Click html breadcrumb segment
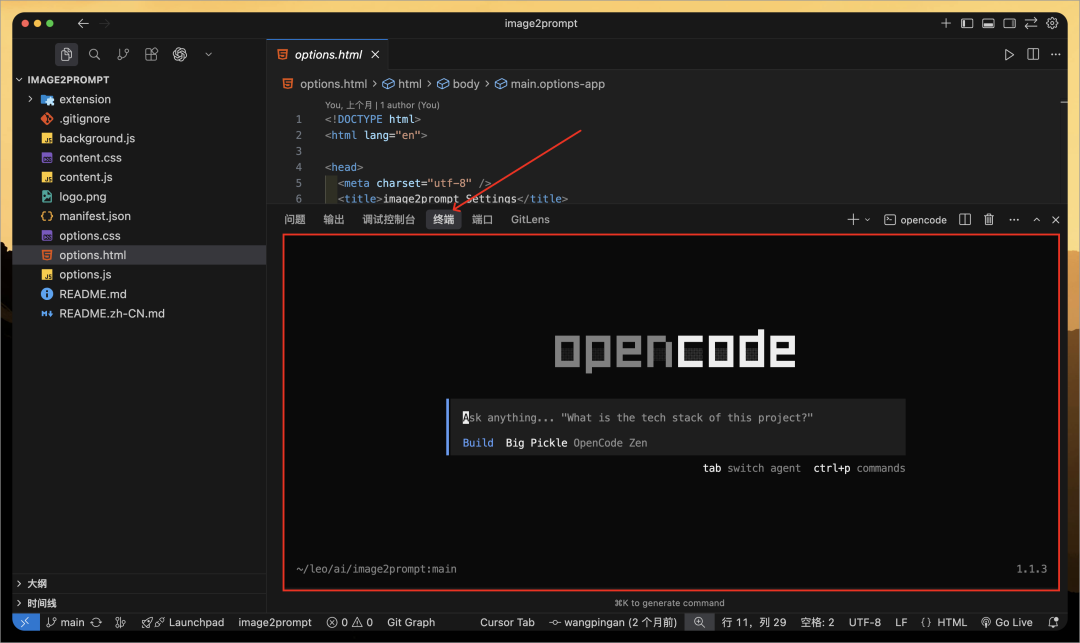This screenshot has height=643, width=1080. (410, 84)
